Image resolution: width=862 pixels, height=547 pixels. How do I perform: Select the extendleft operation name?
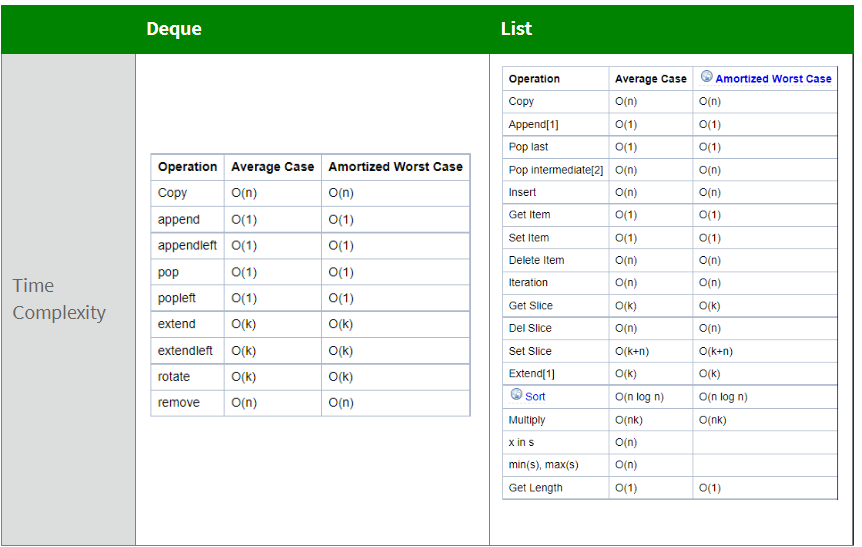(185, 351)
